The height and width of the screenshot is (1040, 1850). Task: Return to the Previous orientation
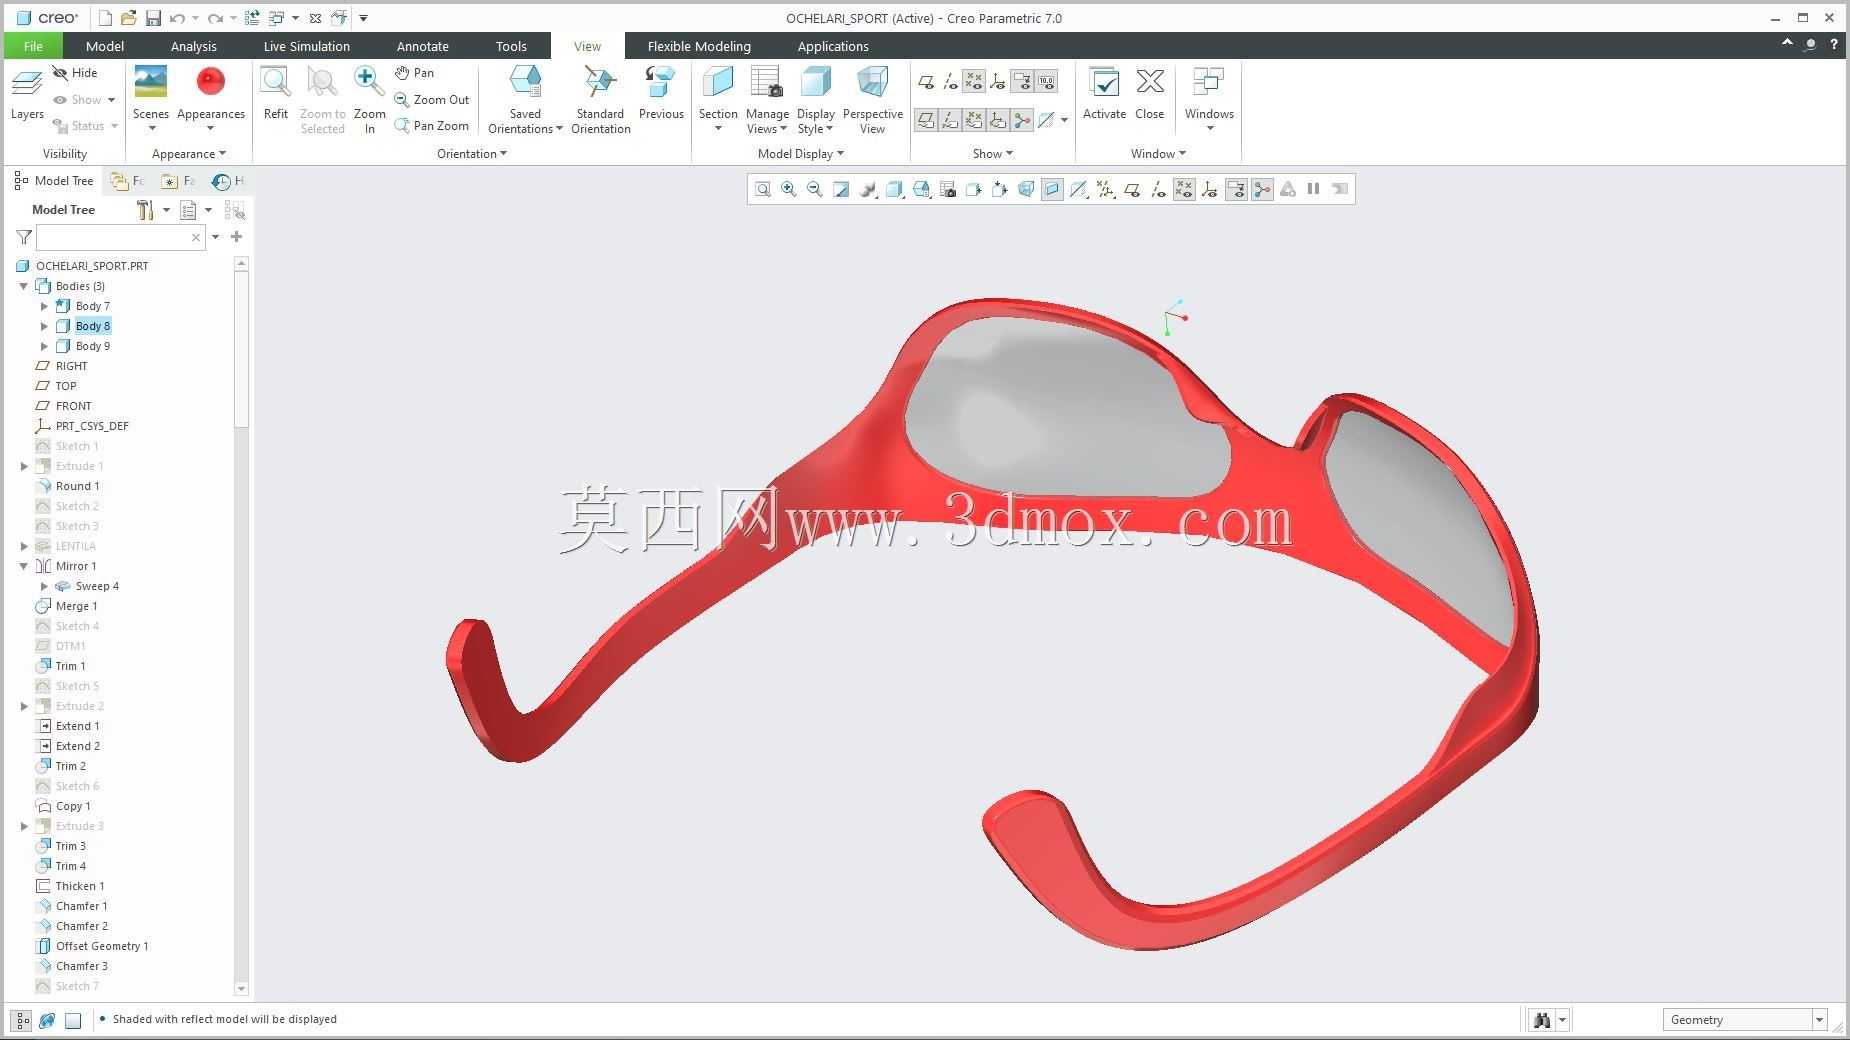661,95
